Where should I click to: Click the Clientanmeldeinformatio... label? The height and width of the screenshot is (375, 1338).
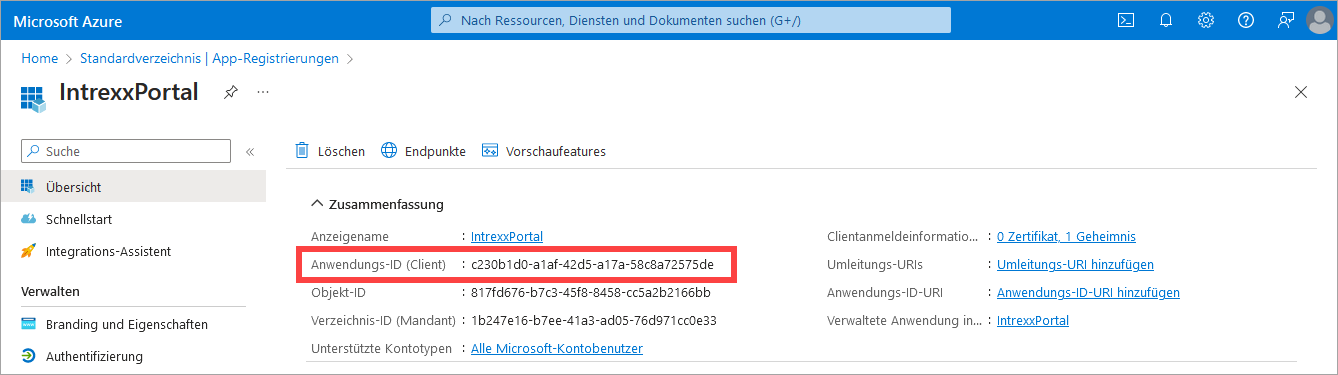(x=902, y=237)
